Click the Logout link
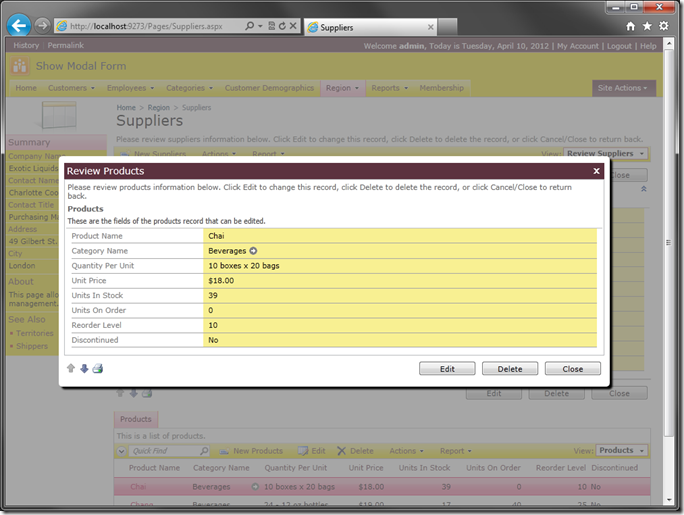The height and width of the screenshot is (515, 684). pyautogui.click(x=619, y=46)
